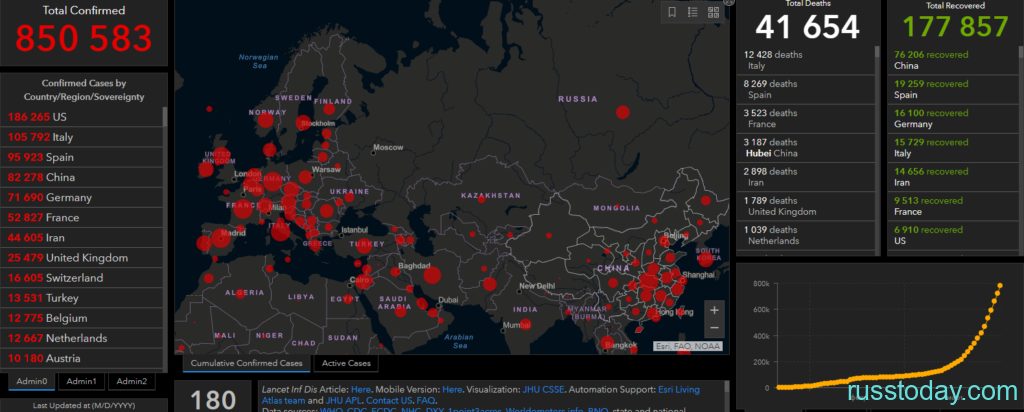Open the basemap gallery grid icon
1024x412 pixels.
pyautogui.click(x=713, y=12)
